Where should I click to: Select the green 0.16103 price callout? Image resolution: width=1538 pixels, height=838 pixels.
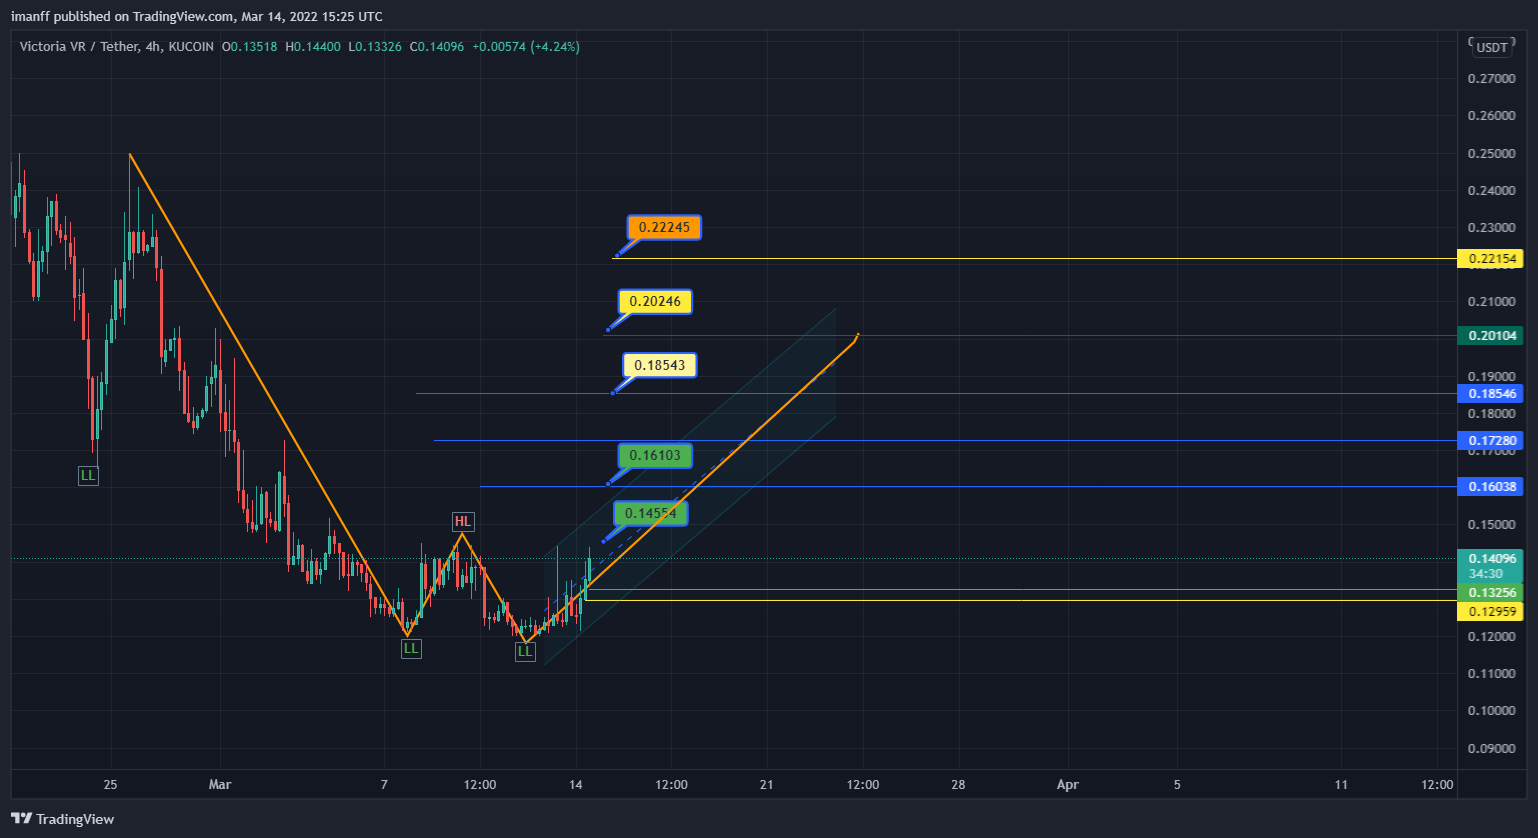[x=655, y=456]
